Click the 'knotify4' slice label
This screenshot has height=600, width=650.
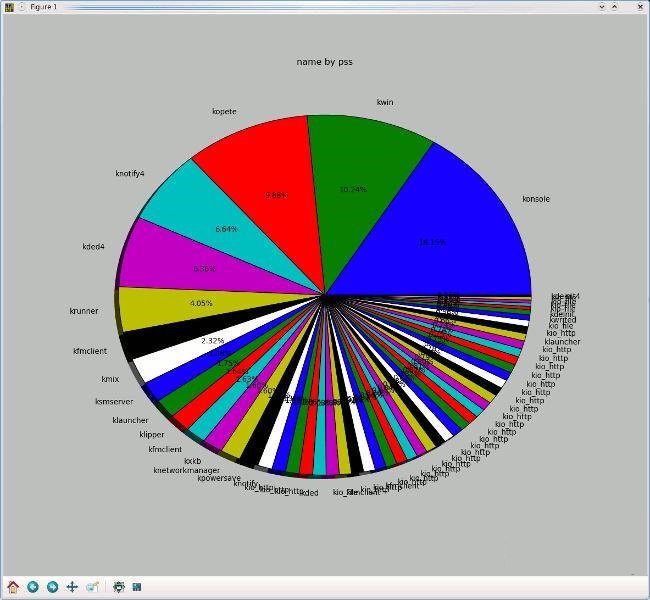(x=130, y=173)
